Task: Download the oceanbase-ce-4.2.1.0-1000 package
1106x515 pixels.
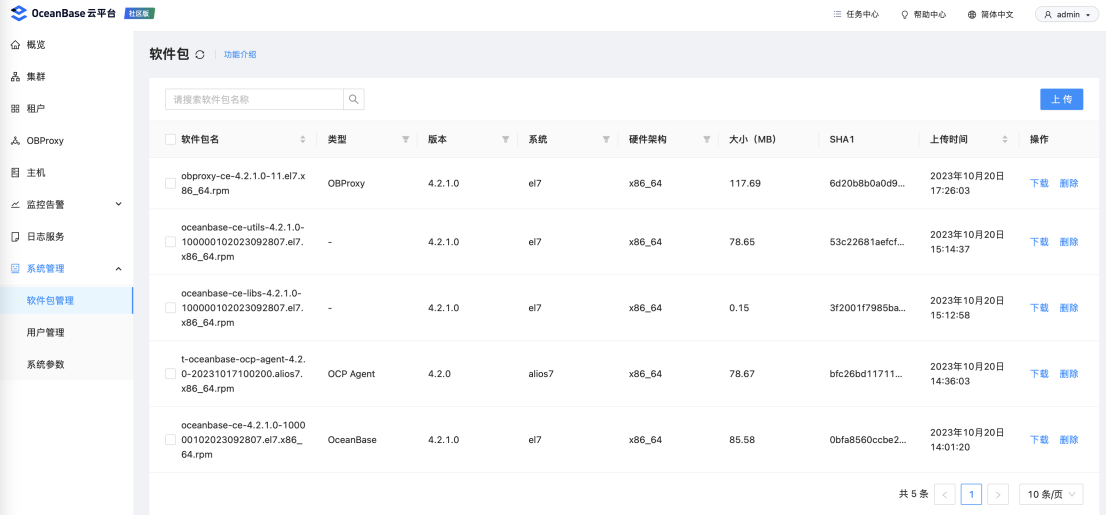Action: coord(1040,440)
